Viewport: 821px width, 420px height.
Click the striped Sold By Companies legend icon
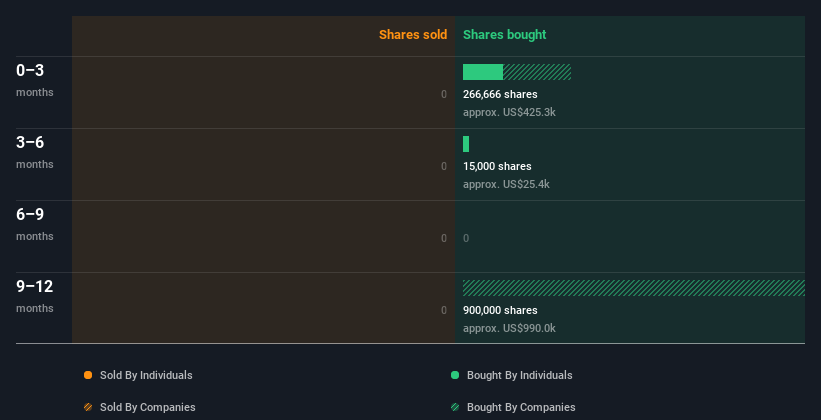coord(88,407)
